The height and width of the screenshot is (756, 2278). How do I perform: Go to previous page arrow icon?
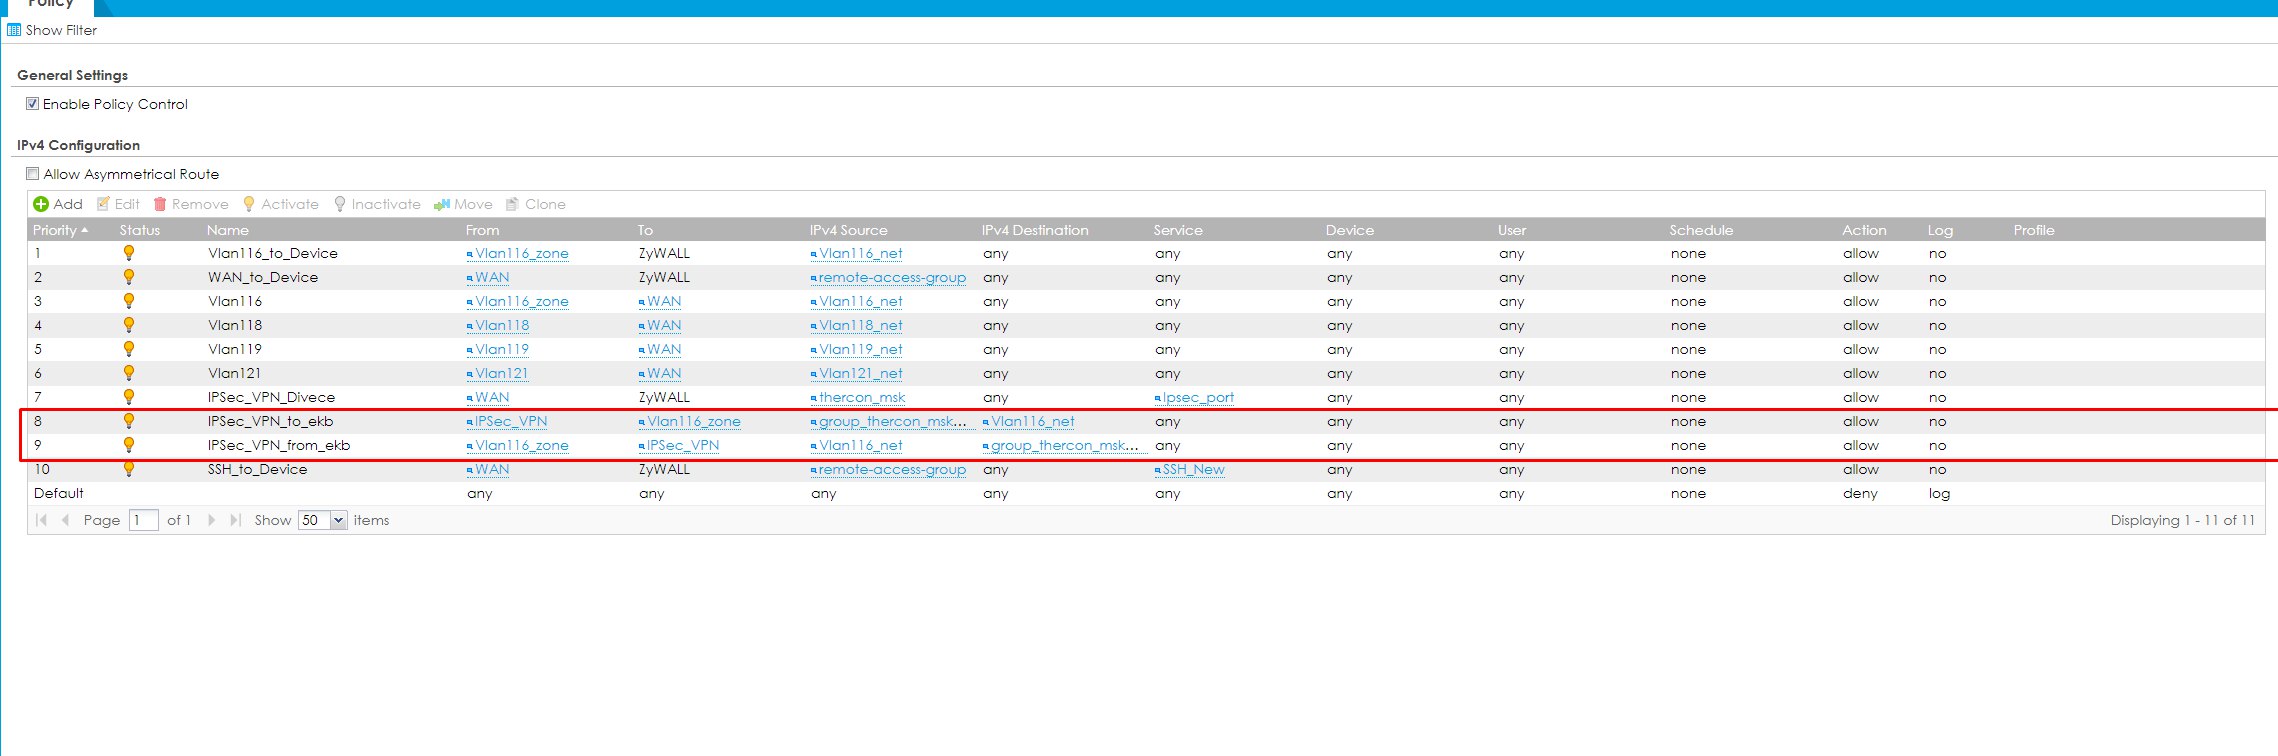[66, 520]
